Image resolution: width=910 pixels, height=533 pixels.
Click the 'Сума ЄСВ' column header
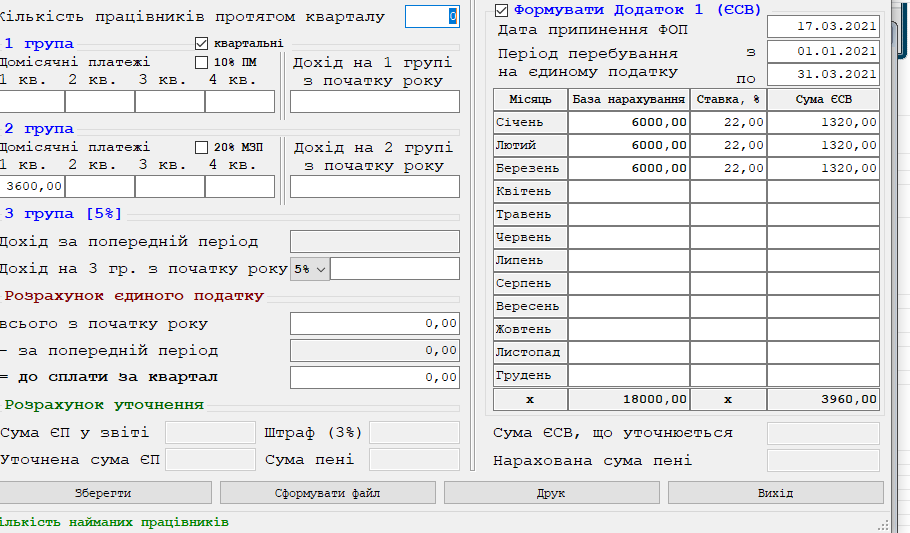[x=824, y=99]
